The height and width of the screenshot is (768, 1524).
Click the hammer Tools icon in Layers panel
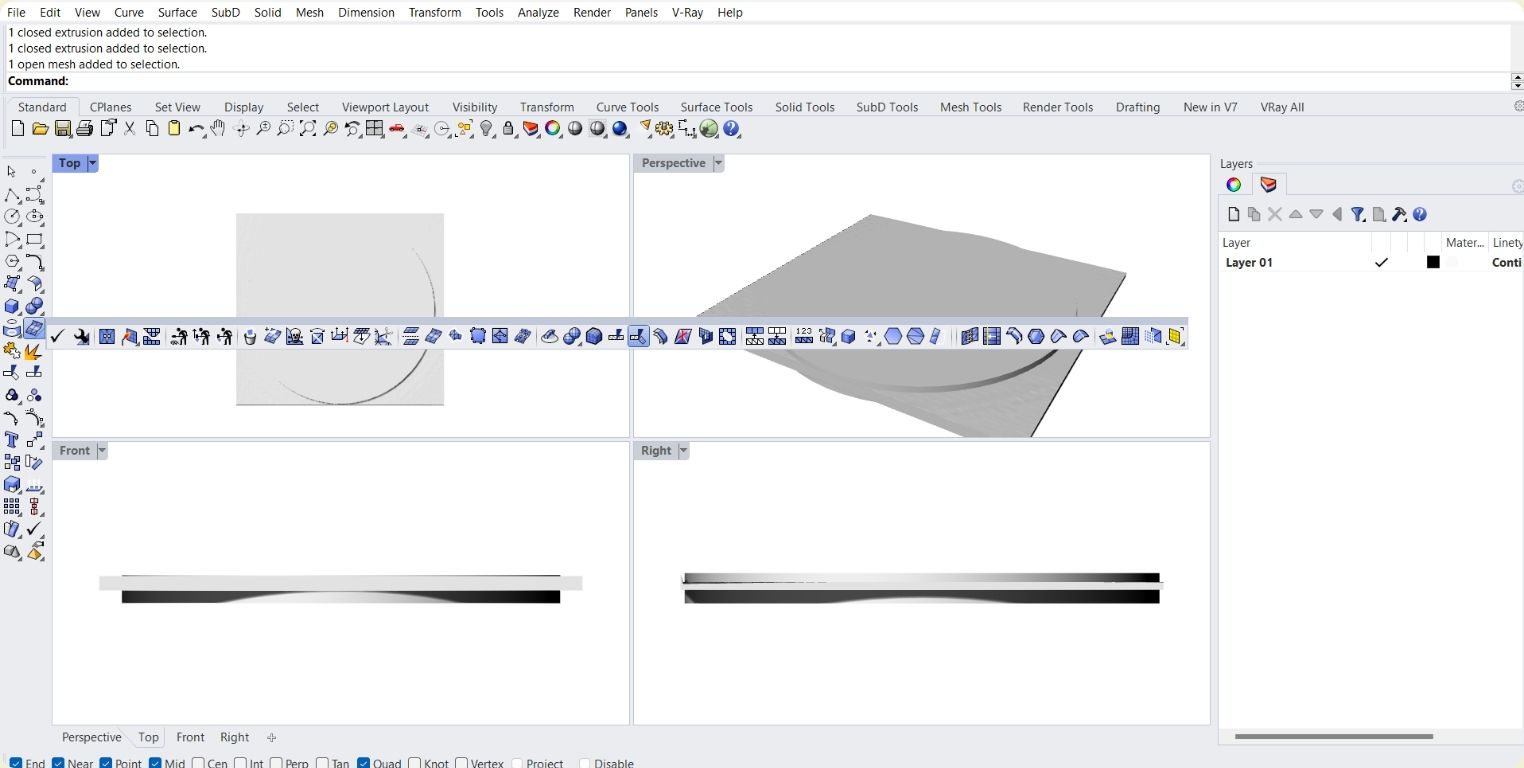pyautogui.click(x=1399, y=214)
